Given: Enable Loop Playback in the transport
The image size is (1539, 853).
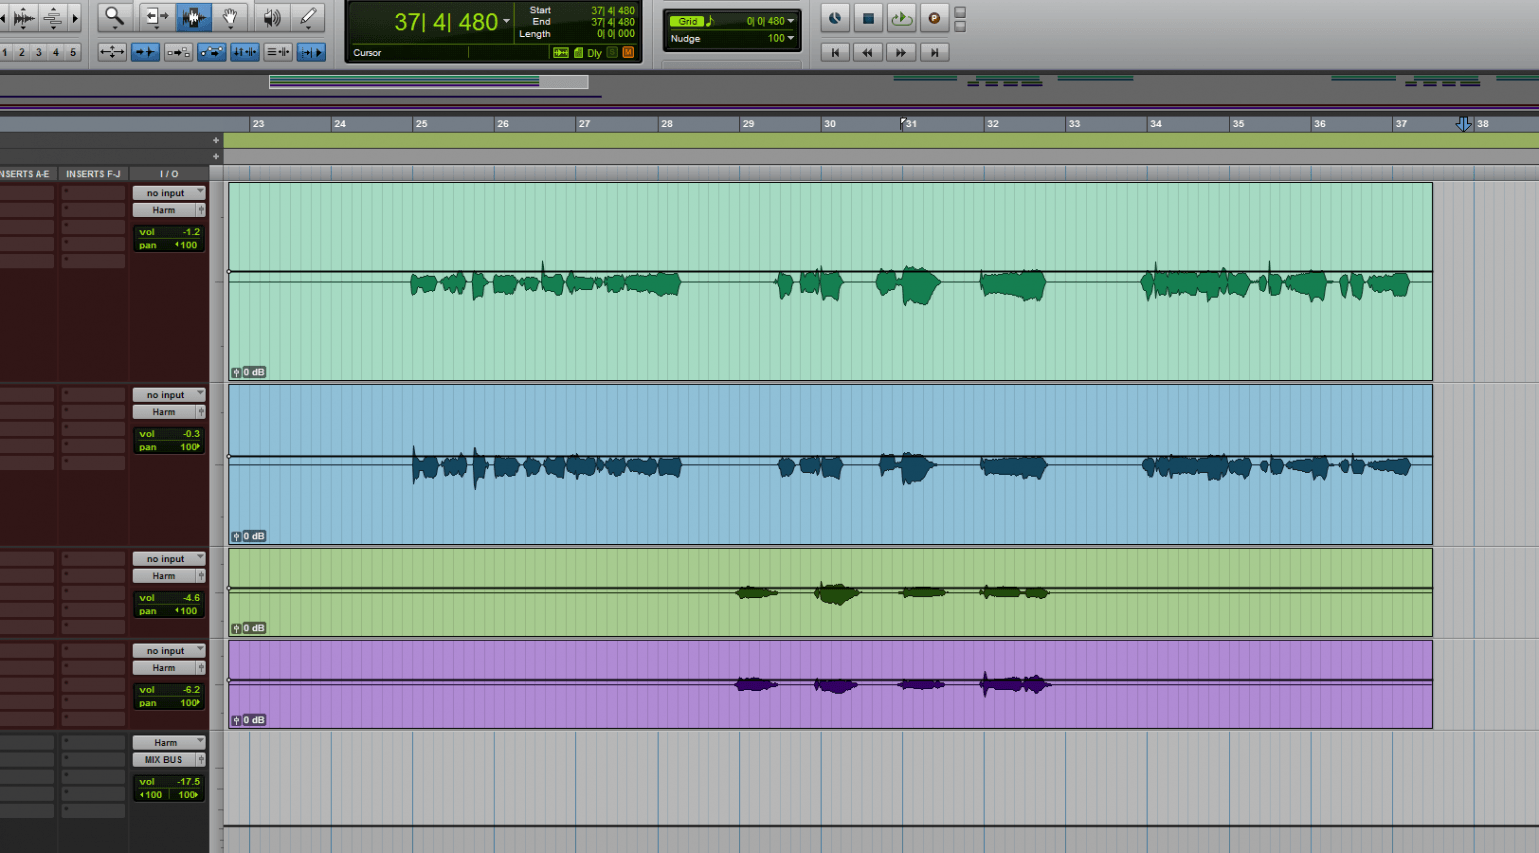Looking at the screenshot, I should coord(901,17).
